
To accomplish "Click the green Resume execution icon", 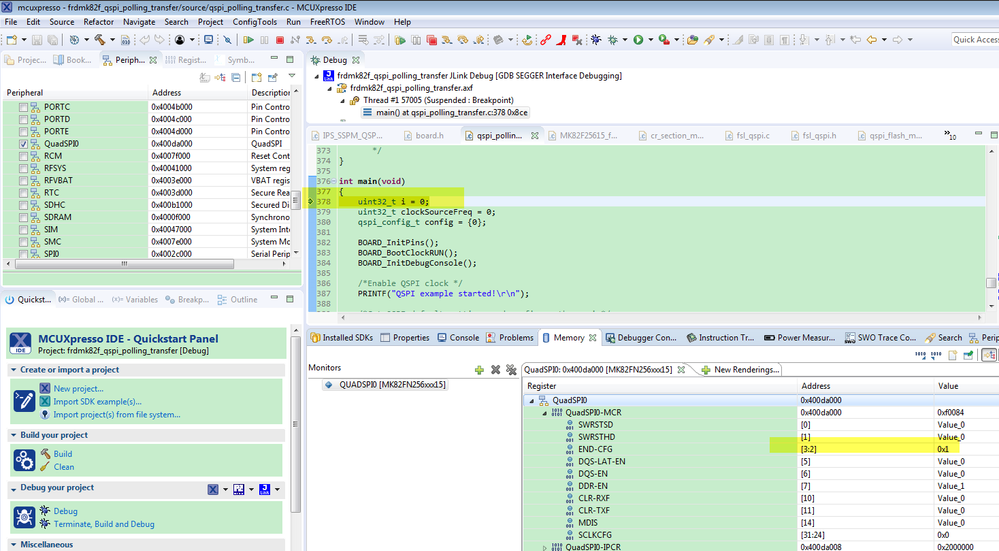I will pos(247,40).
